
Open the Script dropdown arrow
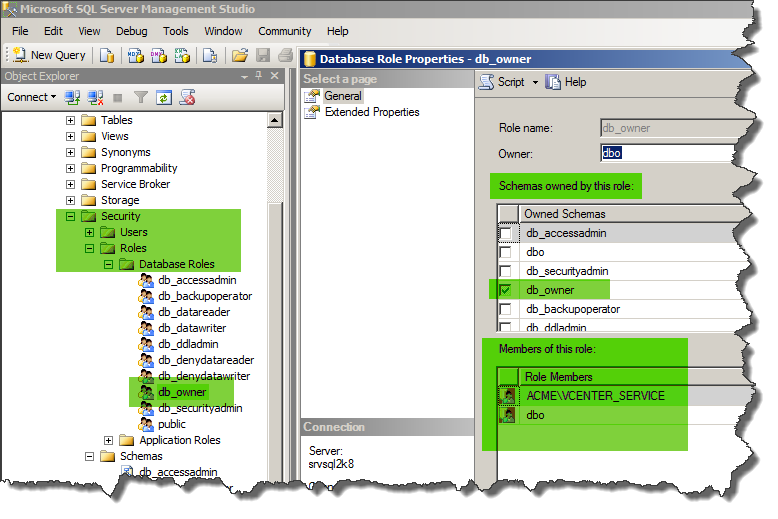pyautogui.click(x=535, y=82)
